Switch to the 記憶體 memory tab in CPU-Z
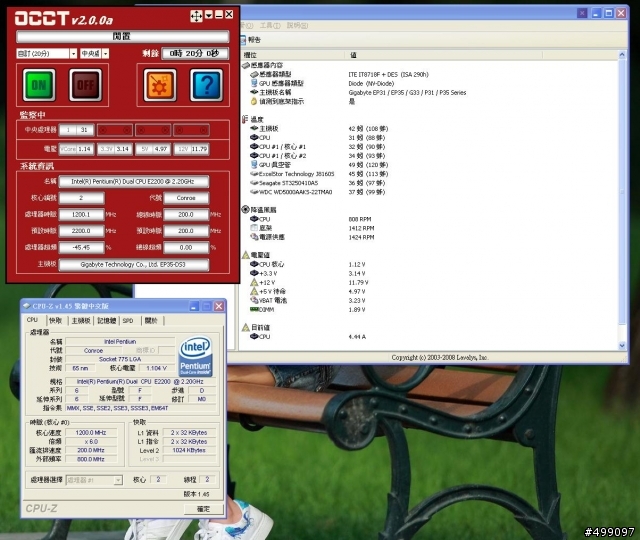This screenshot has height=540, width=640. (x=107, y=320)
